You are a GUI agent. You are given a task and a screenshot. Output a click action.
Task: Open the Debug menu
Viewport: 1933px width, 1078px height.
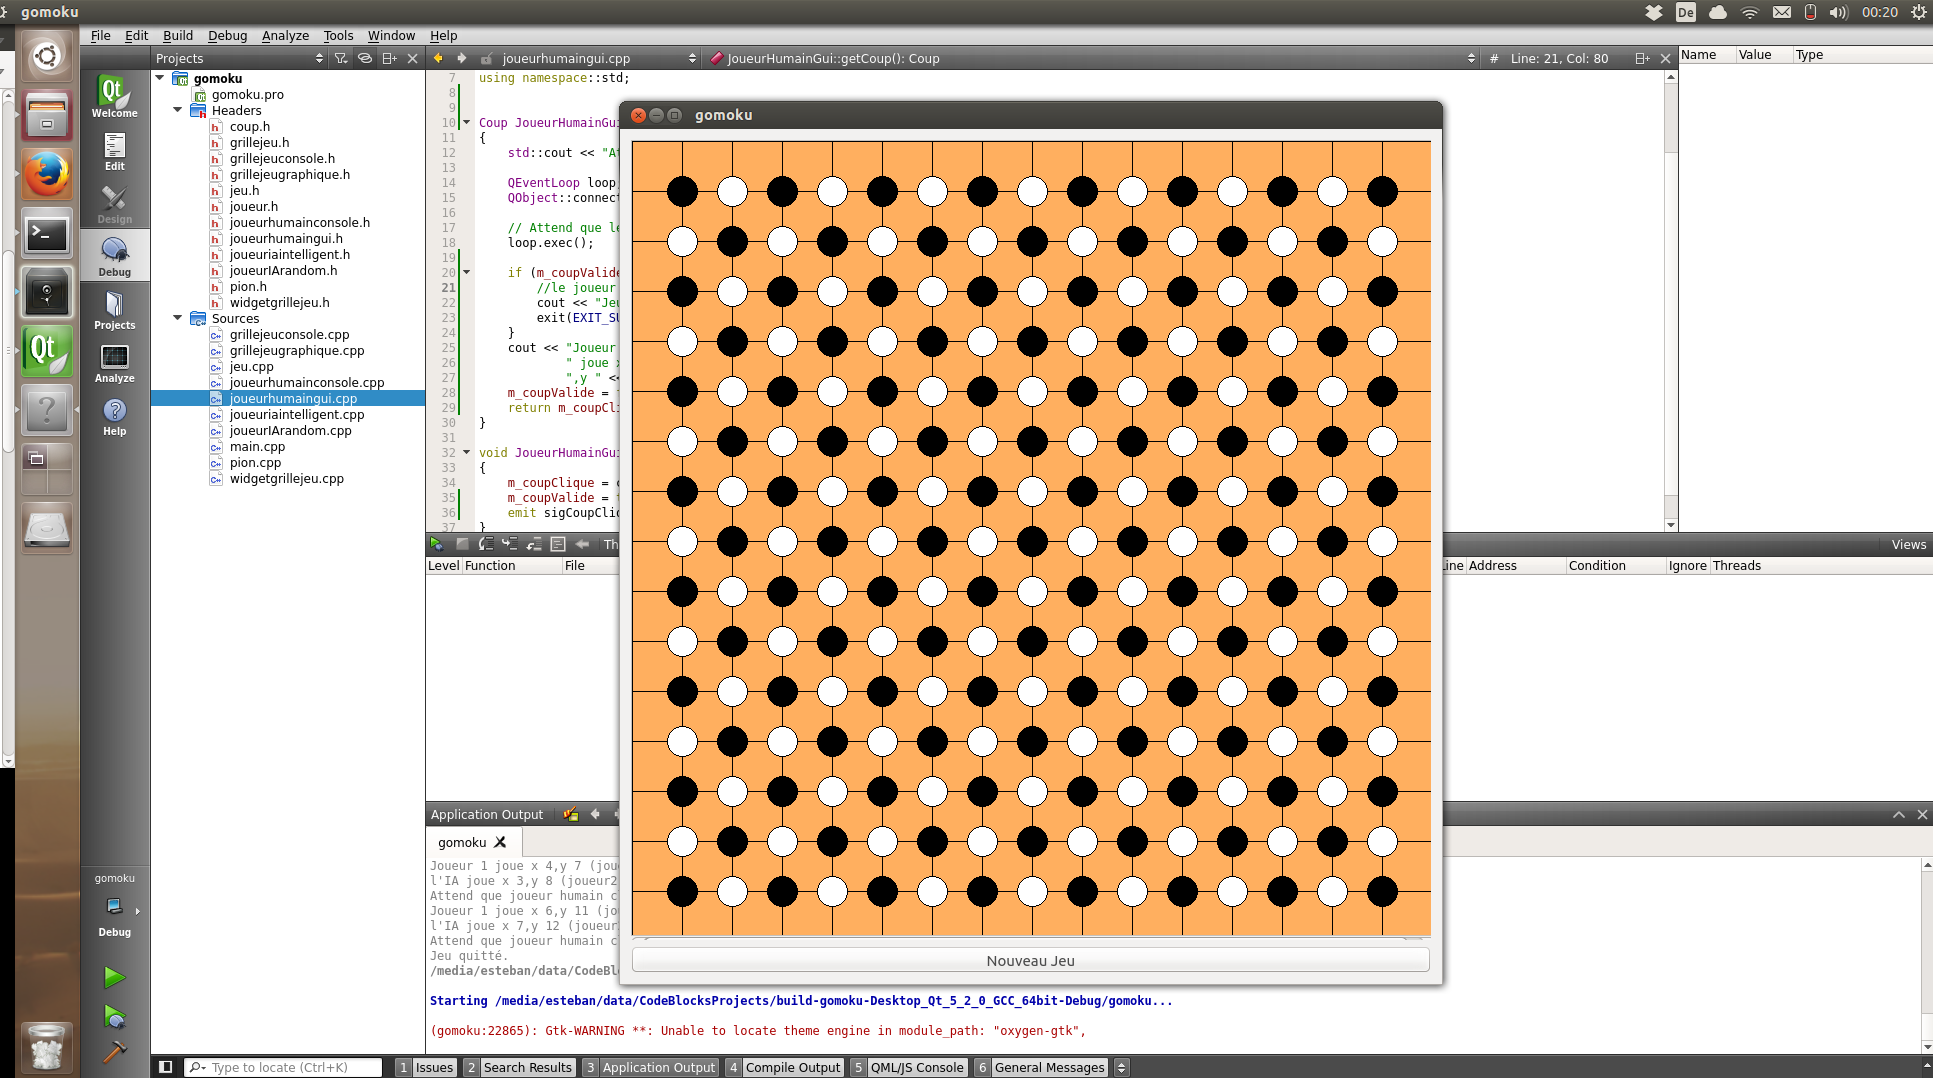(x=227, y=35)
